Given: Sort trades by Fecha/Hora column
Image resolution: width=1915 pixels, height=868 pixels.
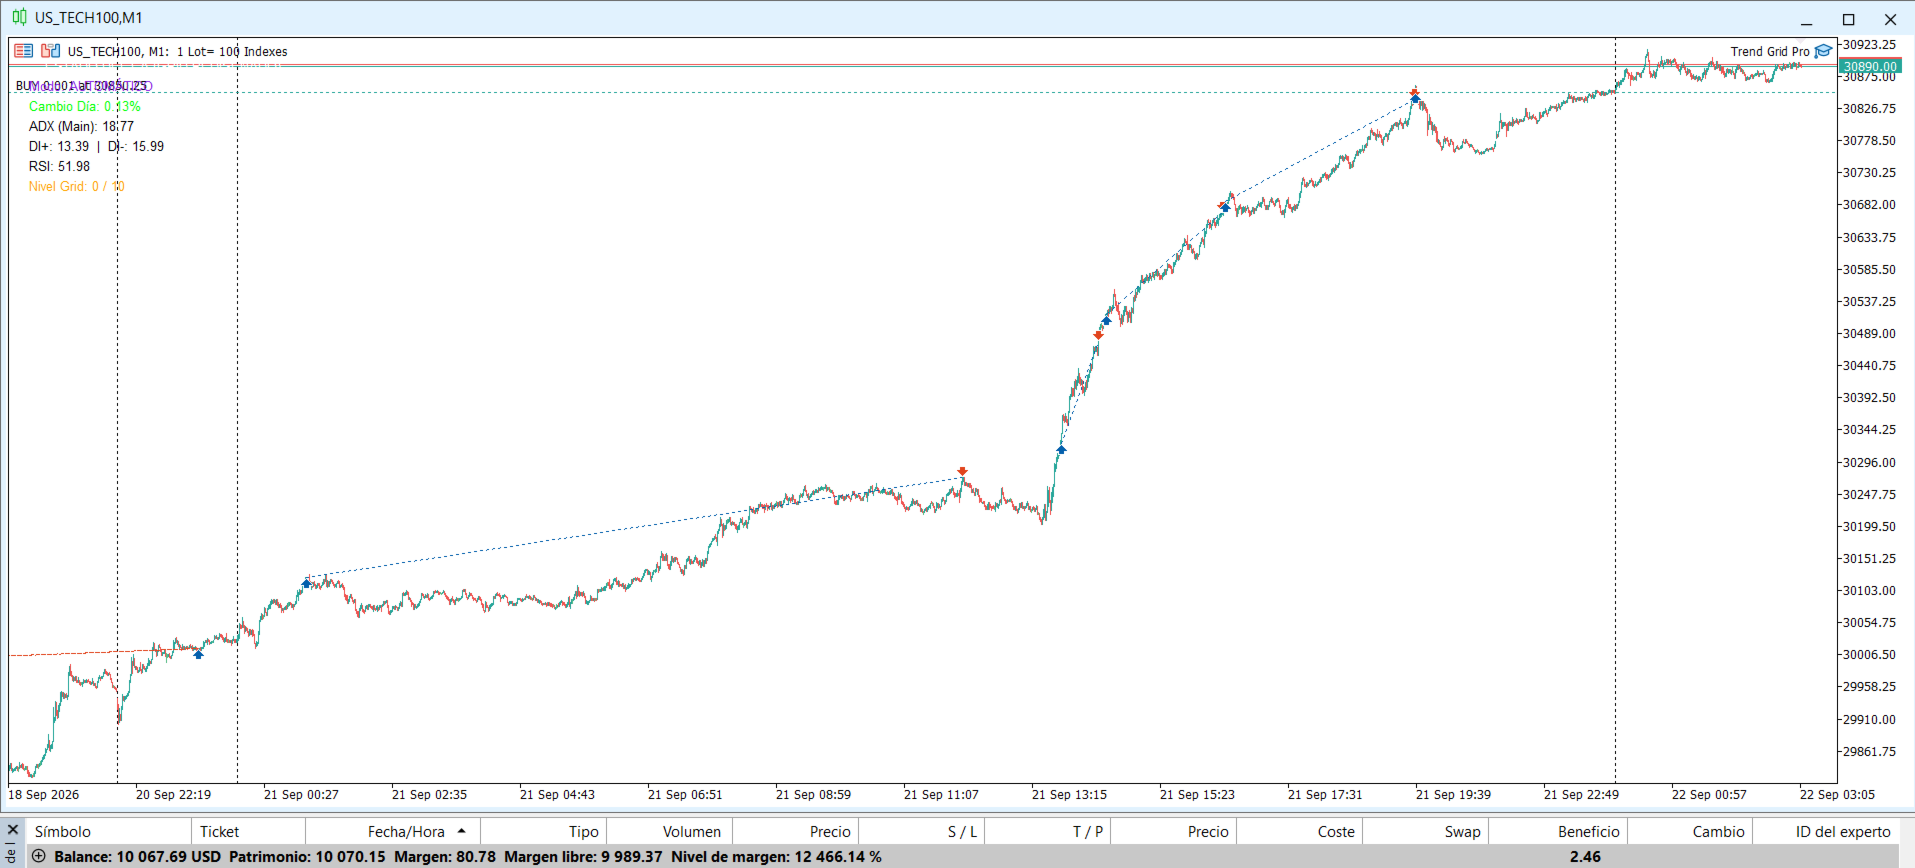Looking at the screenshot, I should click(406, 831).
